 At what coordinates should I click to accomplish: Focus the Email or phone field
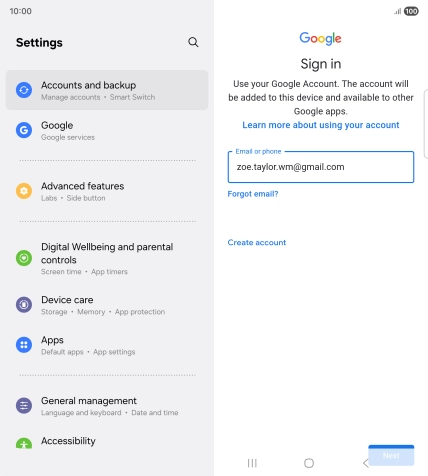point(321,167)
